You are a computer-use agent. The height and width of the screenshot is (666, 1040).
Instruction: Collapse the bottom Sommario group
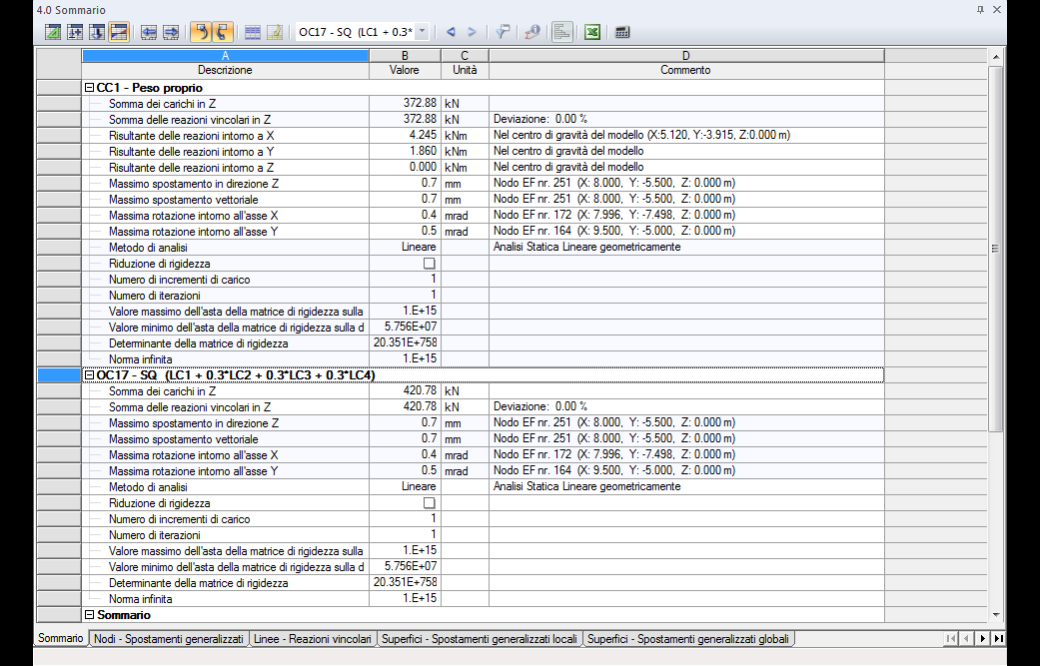tap(90, 614)
